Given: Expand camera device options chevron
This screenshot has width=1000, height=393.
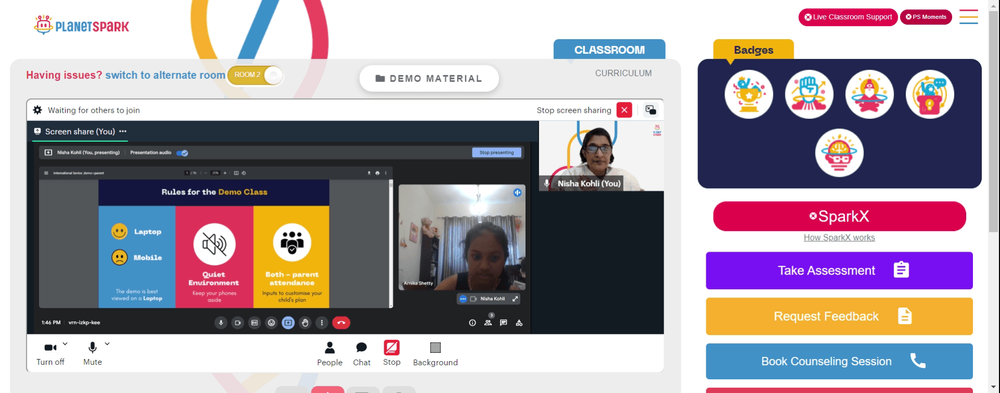Looking at the screenshot, I should [x=65, y=344].
